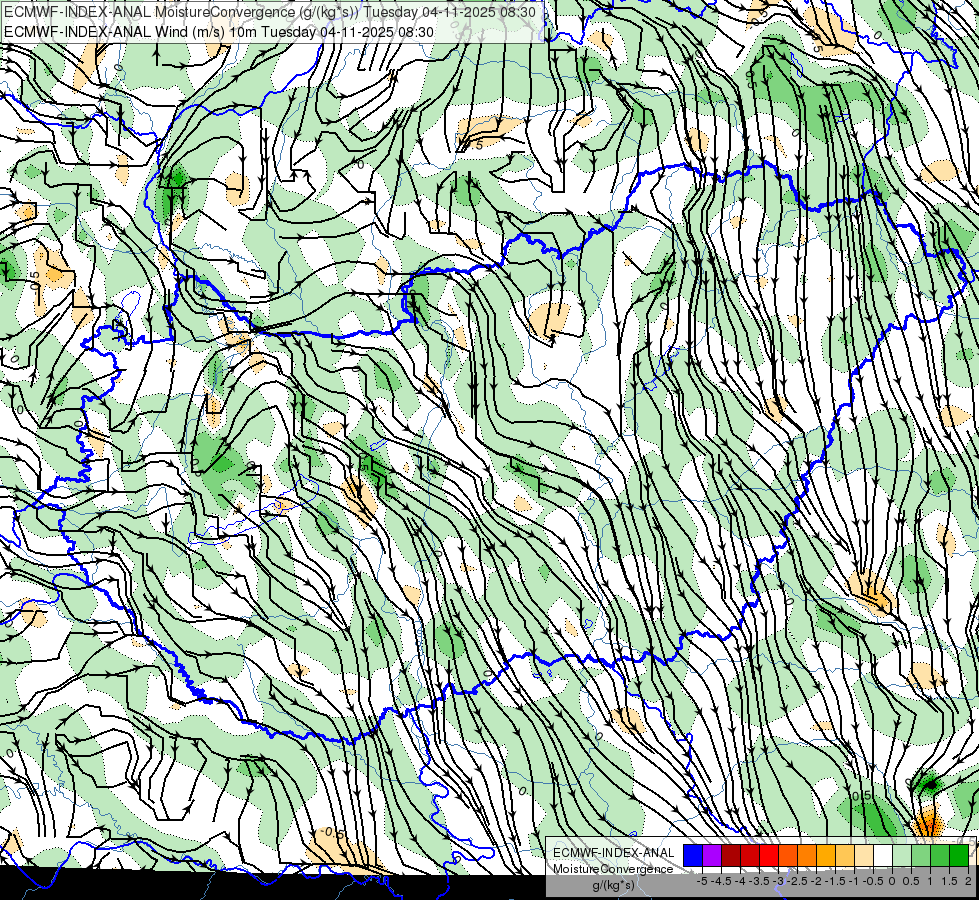Click the pale peach swatch between -1 and -0.5

(864, 856)
